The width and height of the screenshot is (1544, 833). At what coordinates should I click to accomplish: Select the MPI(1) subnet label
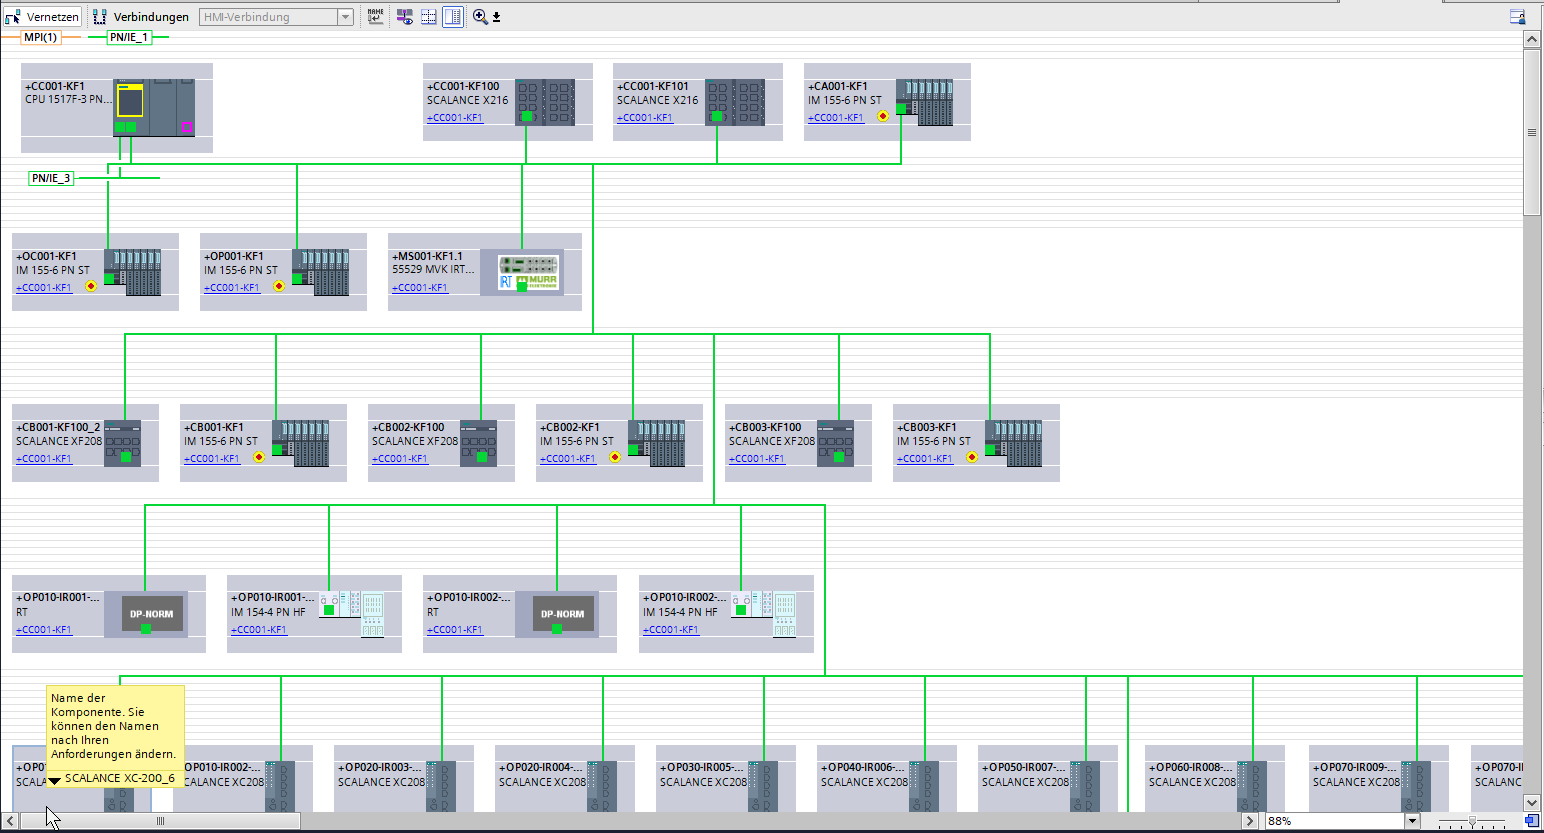click(x=41, y=37)
